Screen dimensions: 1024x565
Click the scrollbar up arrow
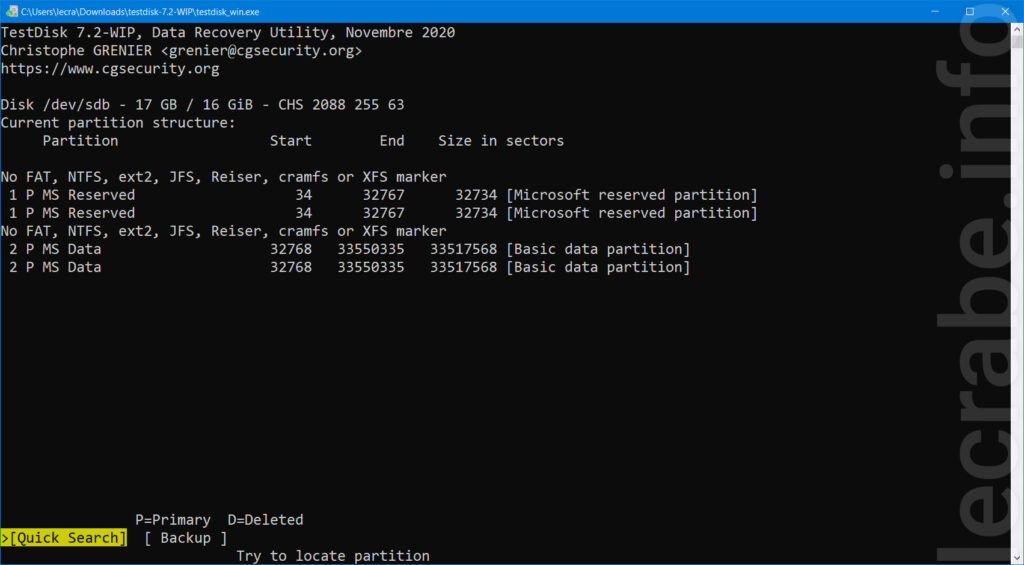(x=1017, y=29)
